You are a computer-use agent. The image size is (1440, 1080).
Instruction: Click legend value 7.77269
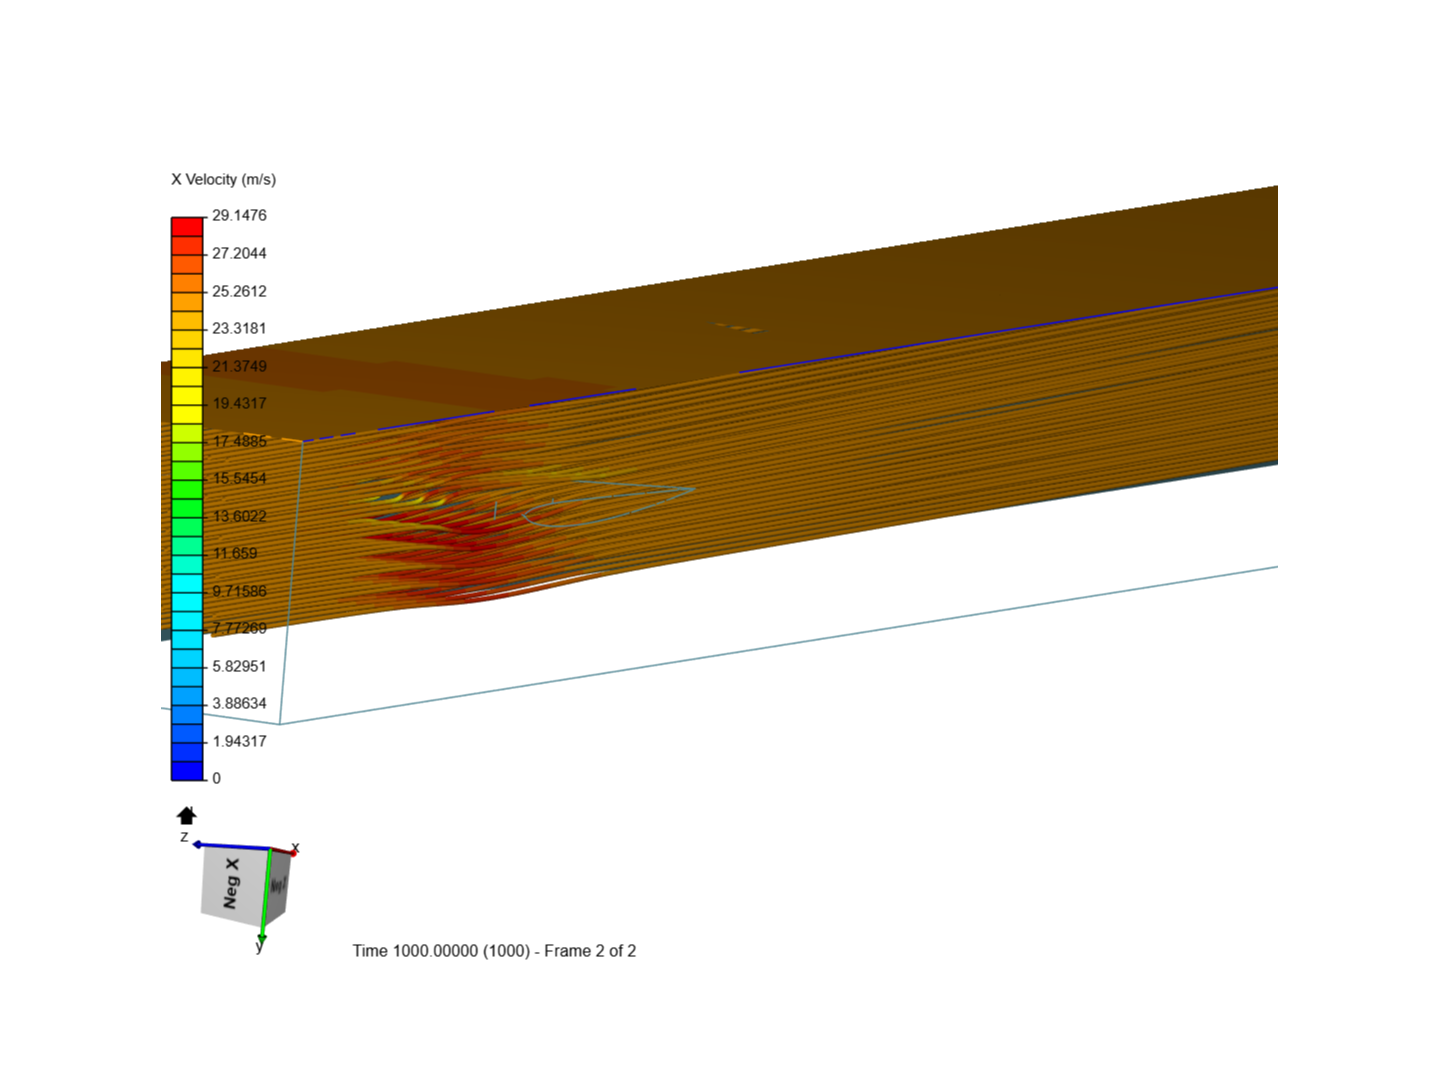tap(239, 628)
